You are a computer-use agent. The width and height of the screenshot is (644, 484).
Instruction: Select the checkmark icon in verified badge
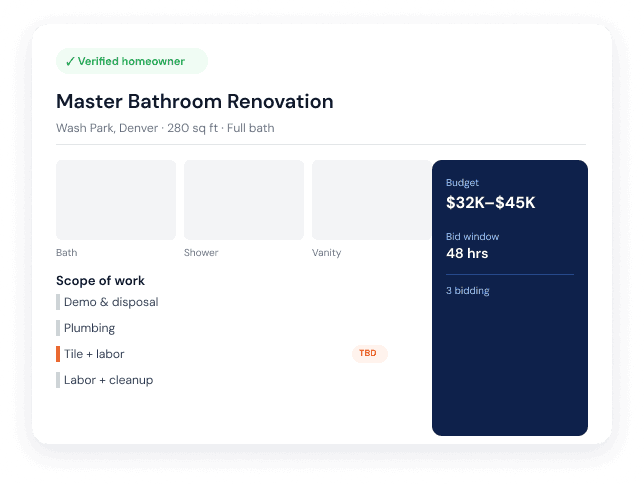point(70,62)
